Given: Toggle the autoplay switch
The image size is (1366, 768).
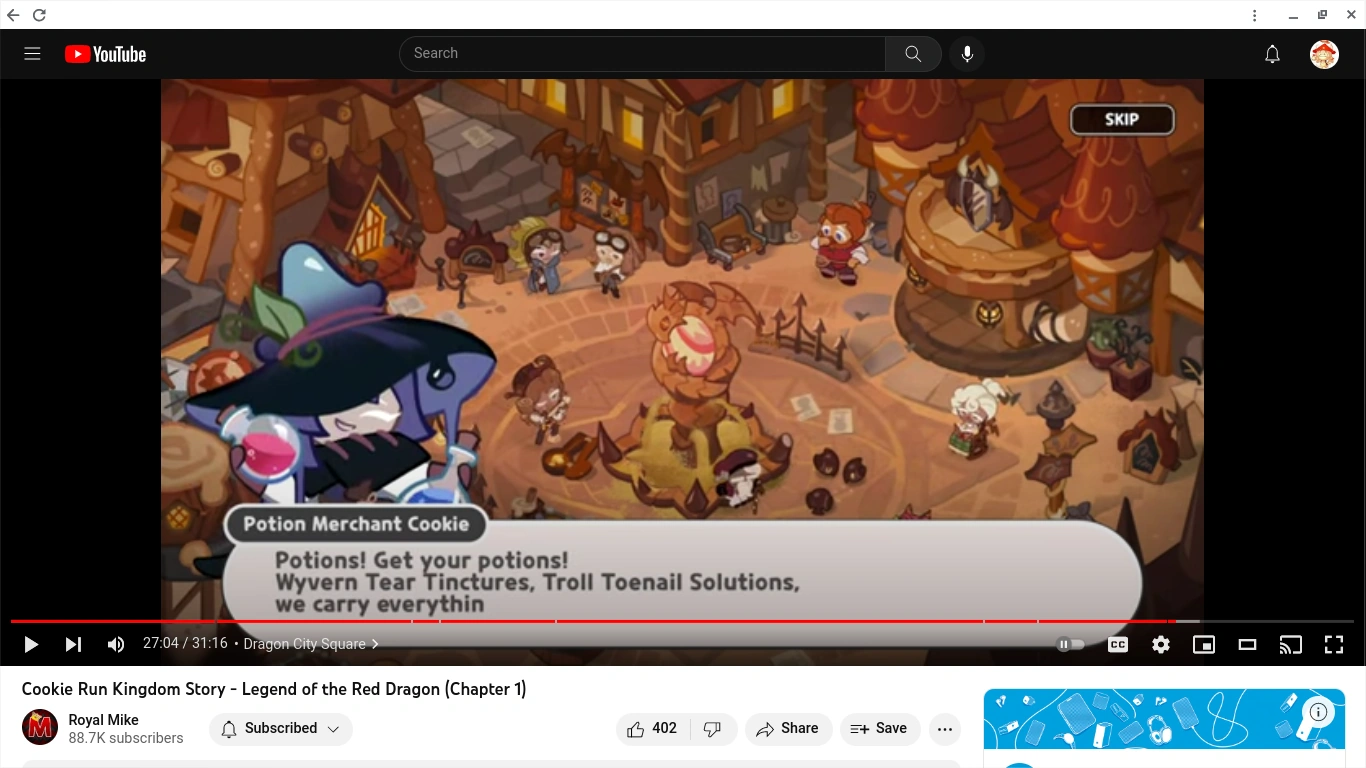Looking at the screenshot, I should pyautogui.click(x=1070, y=645).
